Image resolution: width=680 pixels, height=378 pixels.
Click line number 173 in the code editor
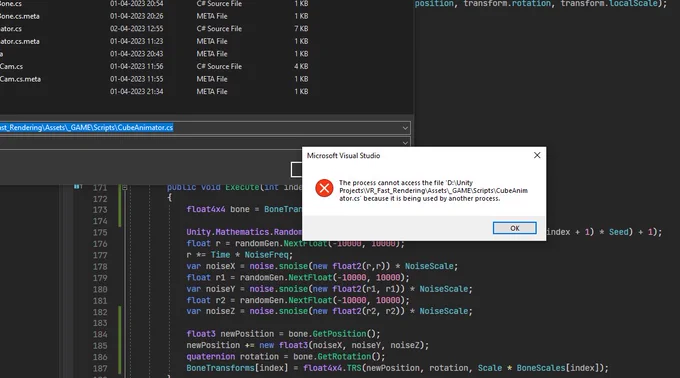point(100,210)
